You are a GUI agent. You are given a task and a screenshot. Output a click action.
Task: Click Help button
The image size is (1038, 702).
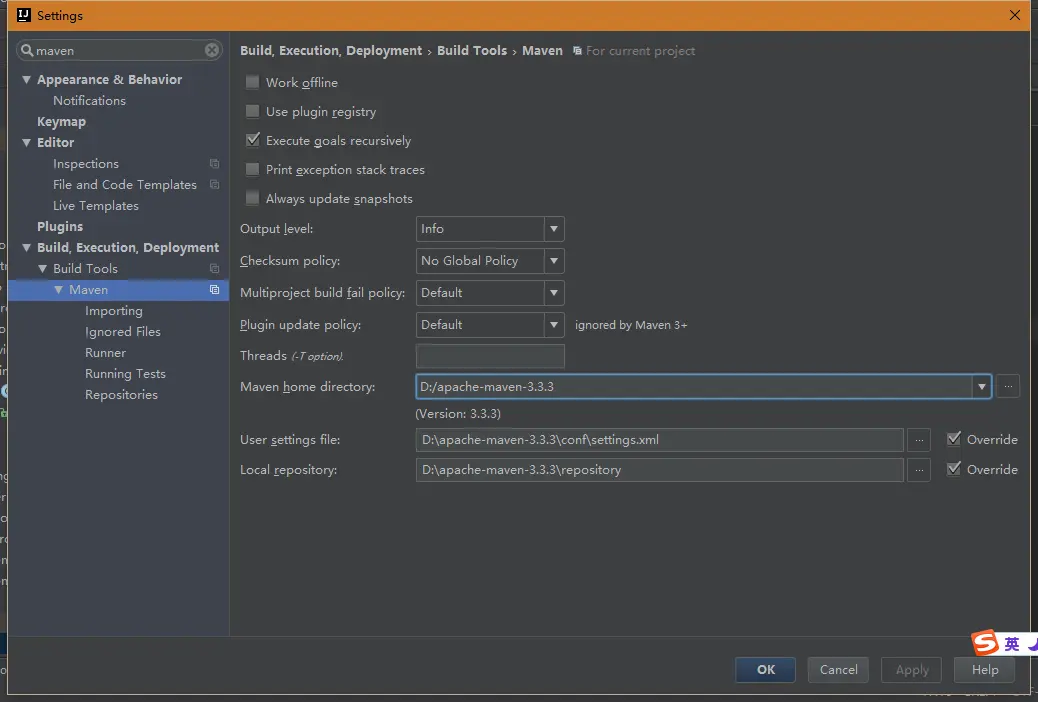tap(984, 670)
